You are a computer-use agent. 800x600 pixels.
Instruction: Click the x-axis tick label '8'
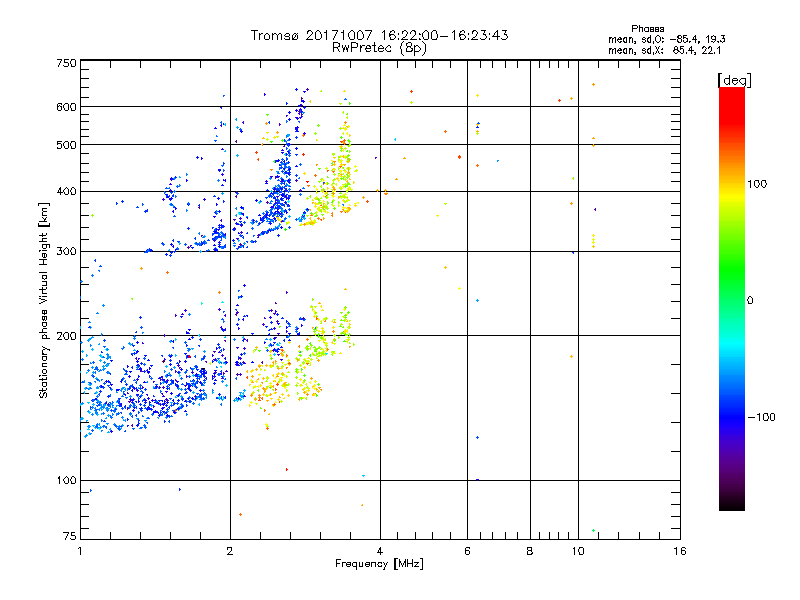530,551
